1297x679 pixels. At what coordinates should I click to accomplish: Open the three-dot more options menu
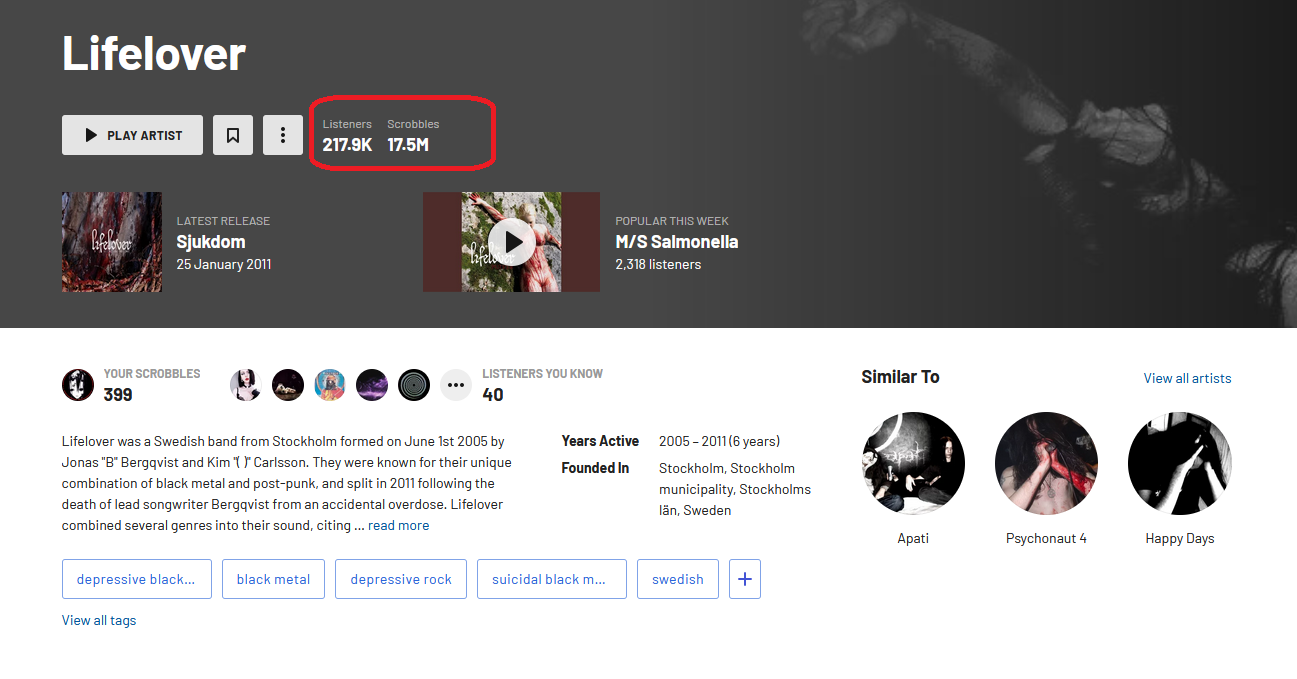point(283,135)
